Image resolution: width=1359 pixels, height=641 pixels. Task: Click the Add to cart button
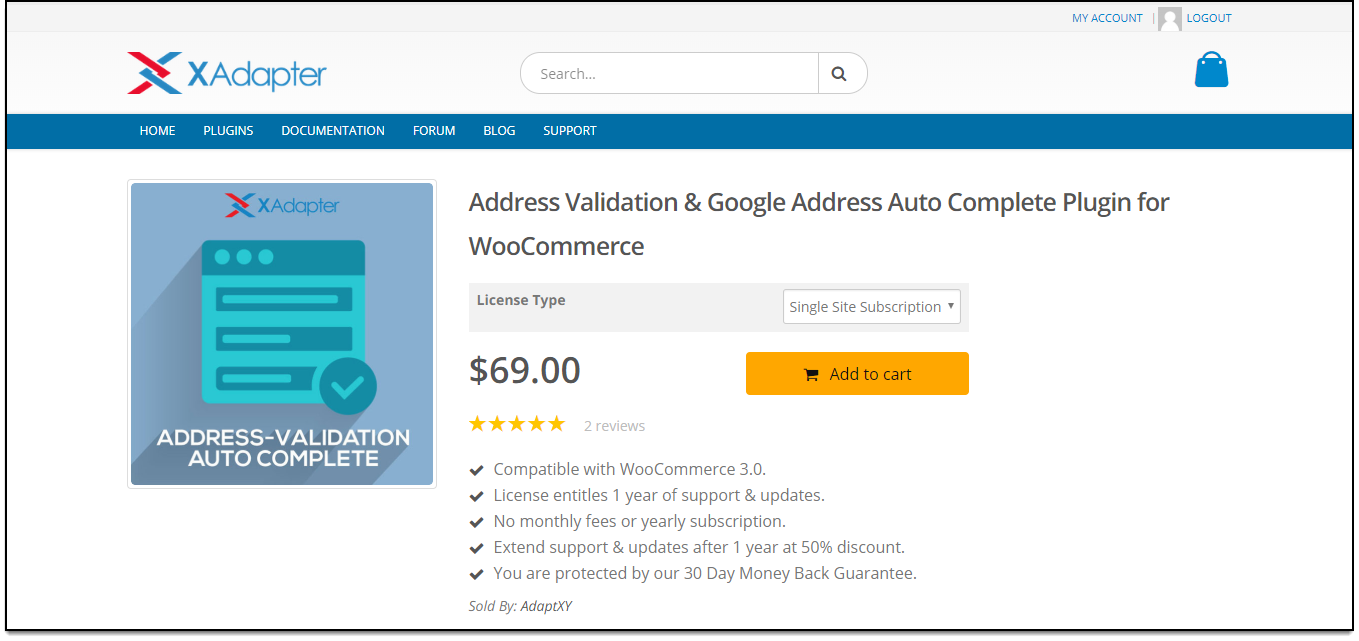857,373
